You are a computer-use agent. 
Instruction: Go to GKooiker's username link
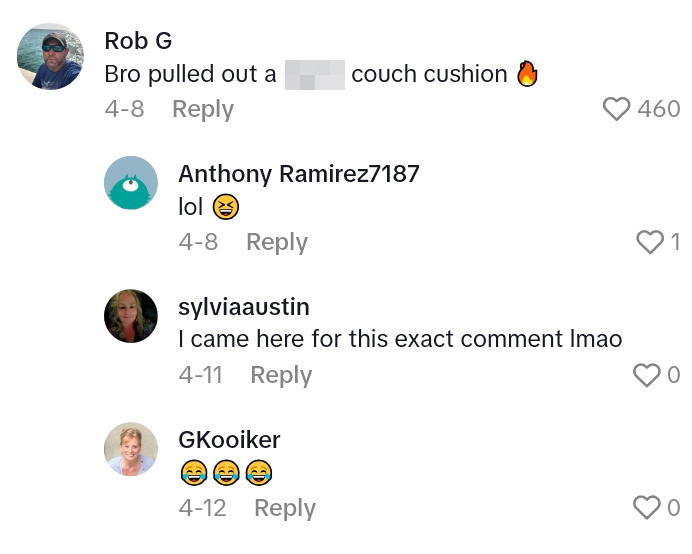(229, 440)
